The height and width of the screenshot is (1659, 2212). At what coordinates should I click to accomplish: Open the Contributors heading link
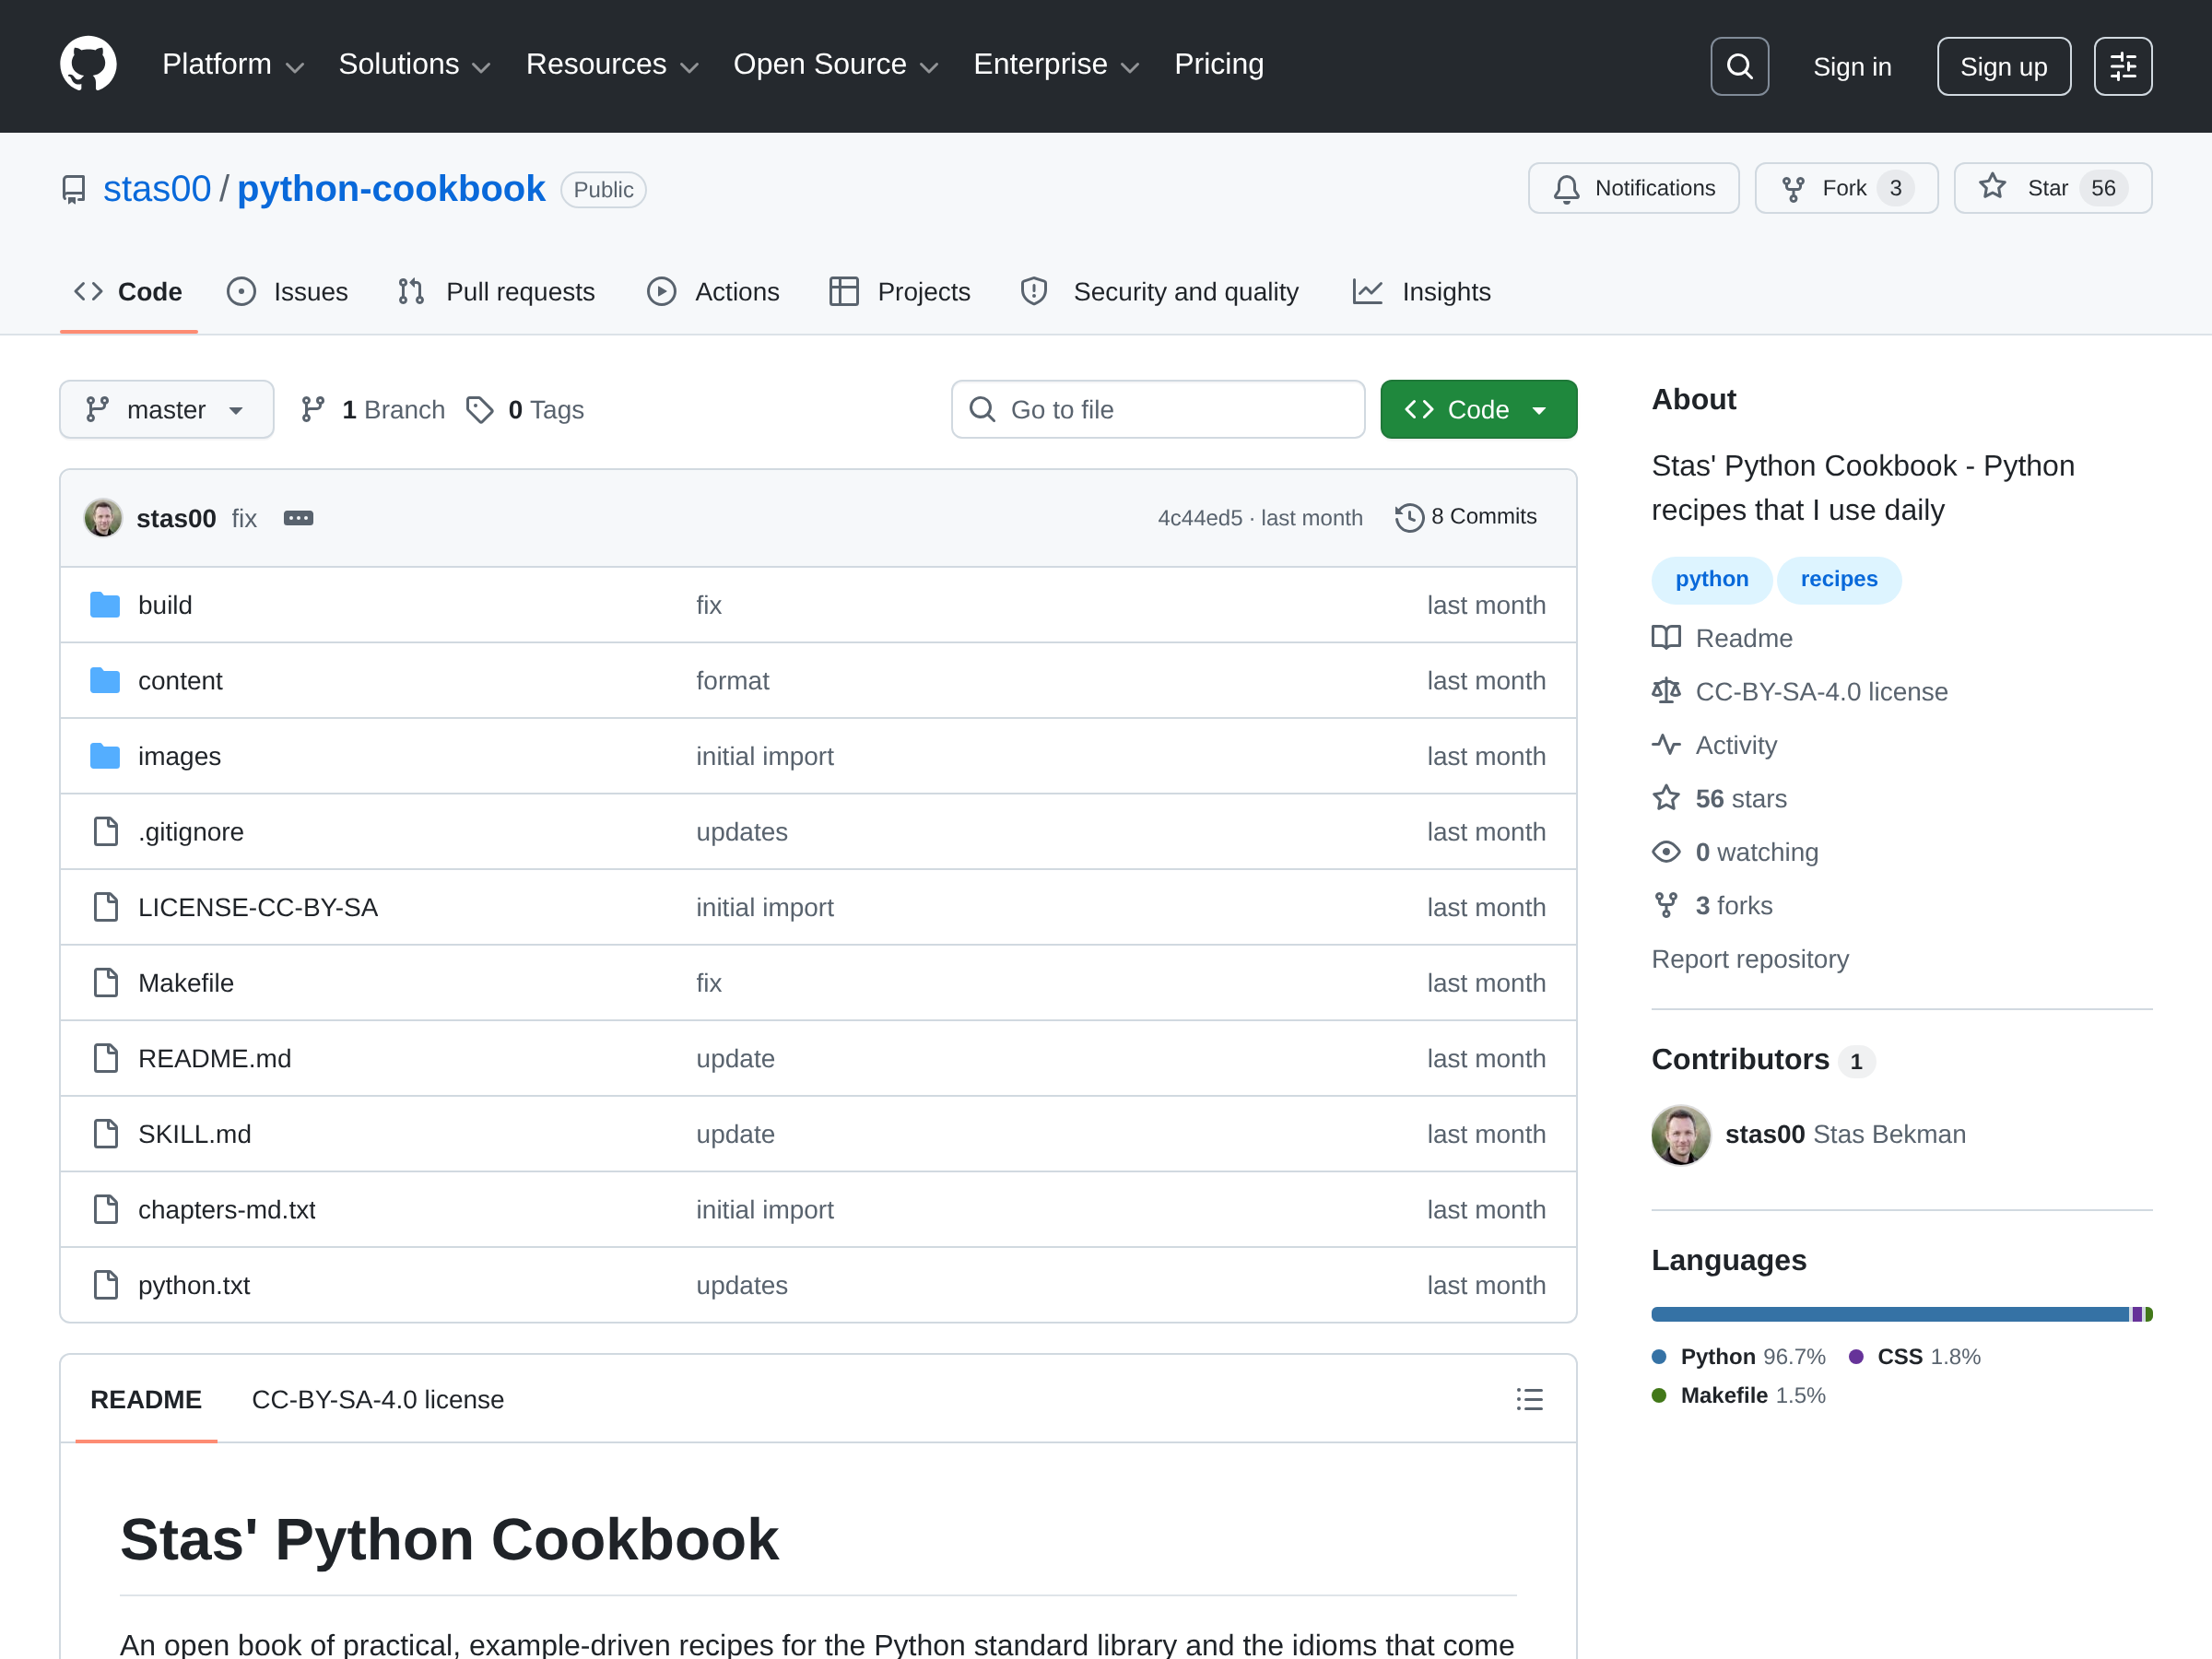1763,1059
